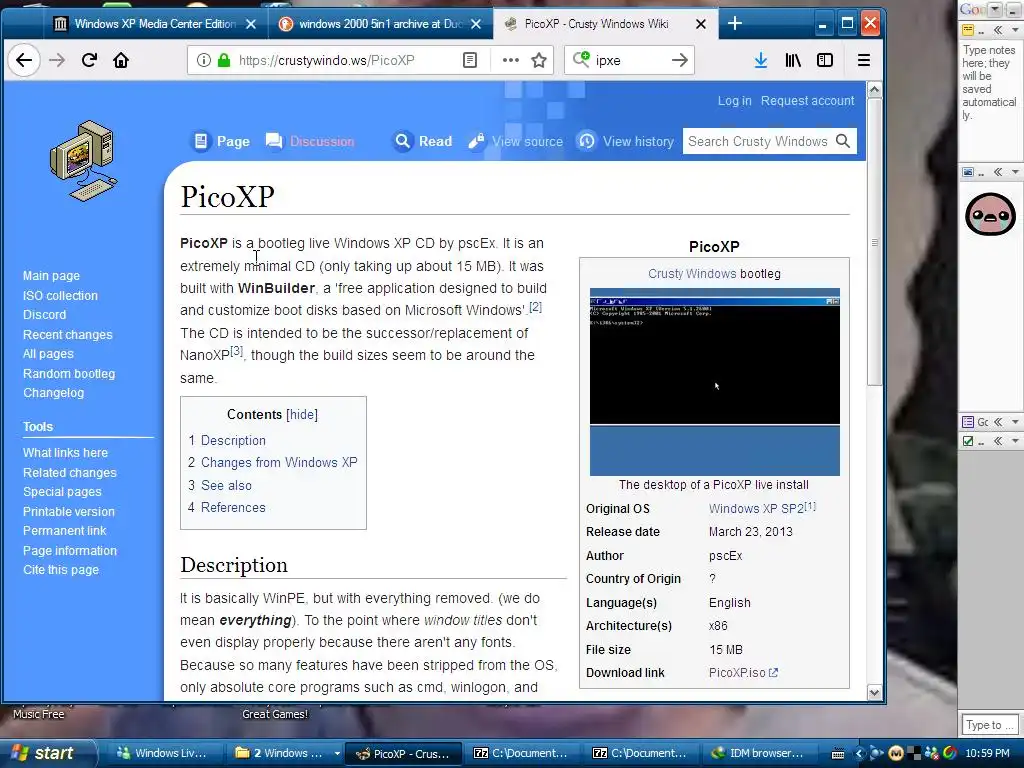
Task: Toggle Reader View in address bar
Action: click(x=470, y=60)
